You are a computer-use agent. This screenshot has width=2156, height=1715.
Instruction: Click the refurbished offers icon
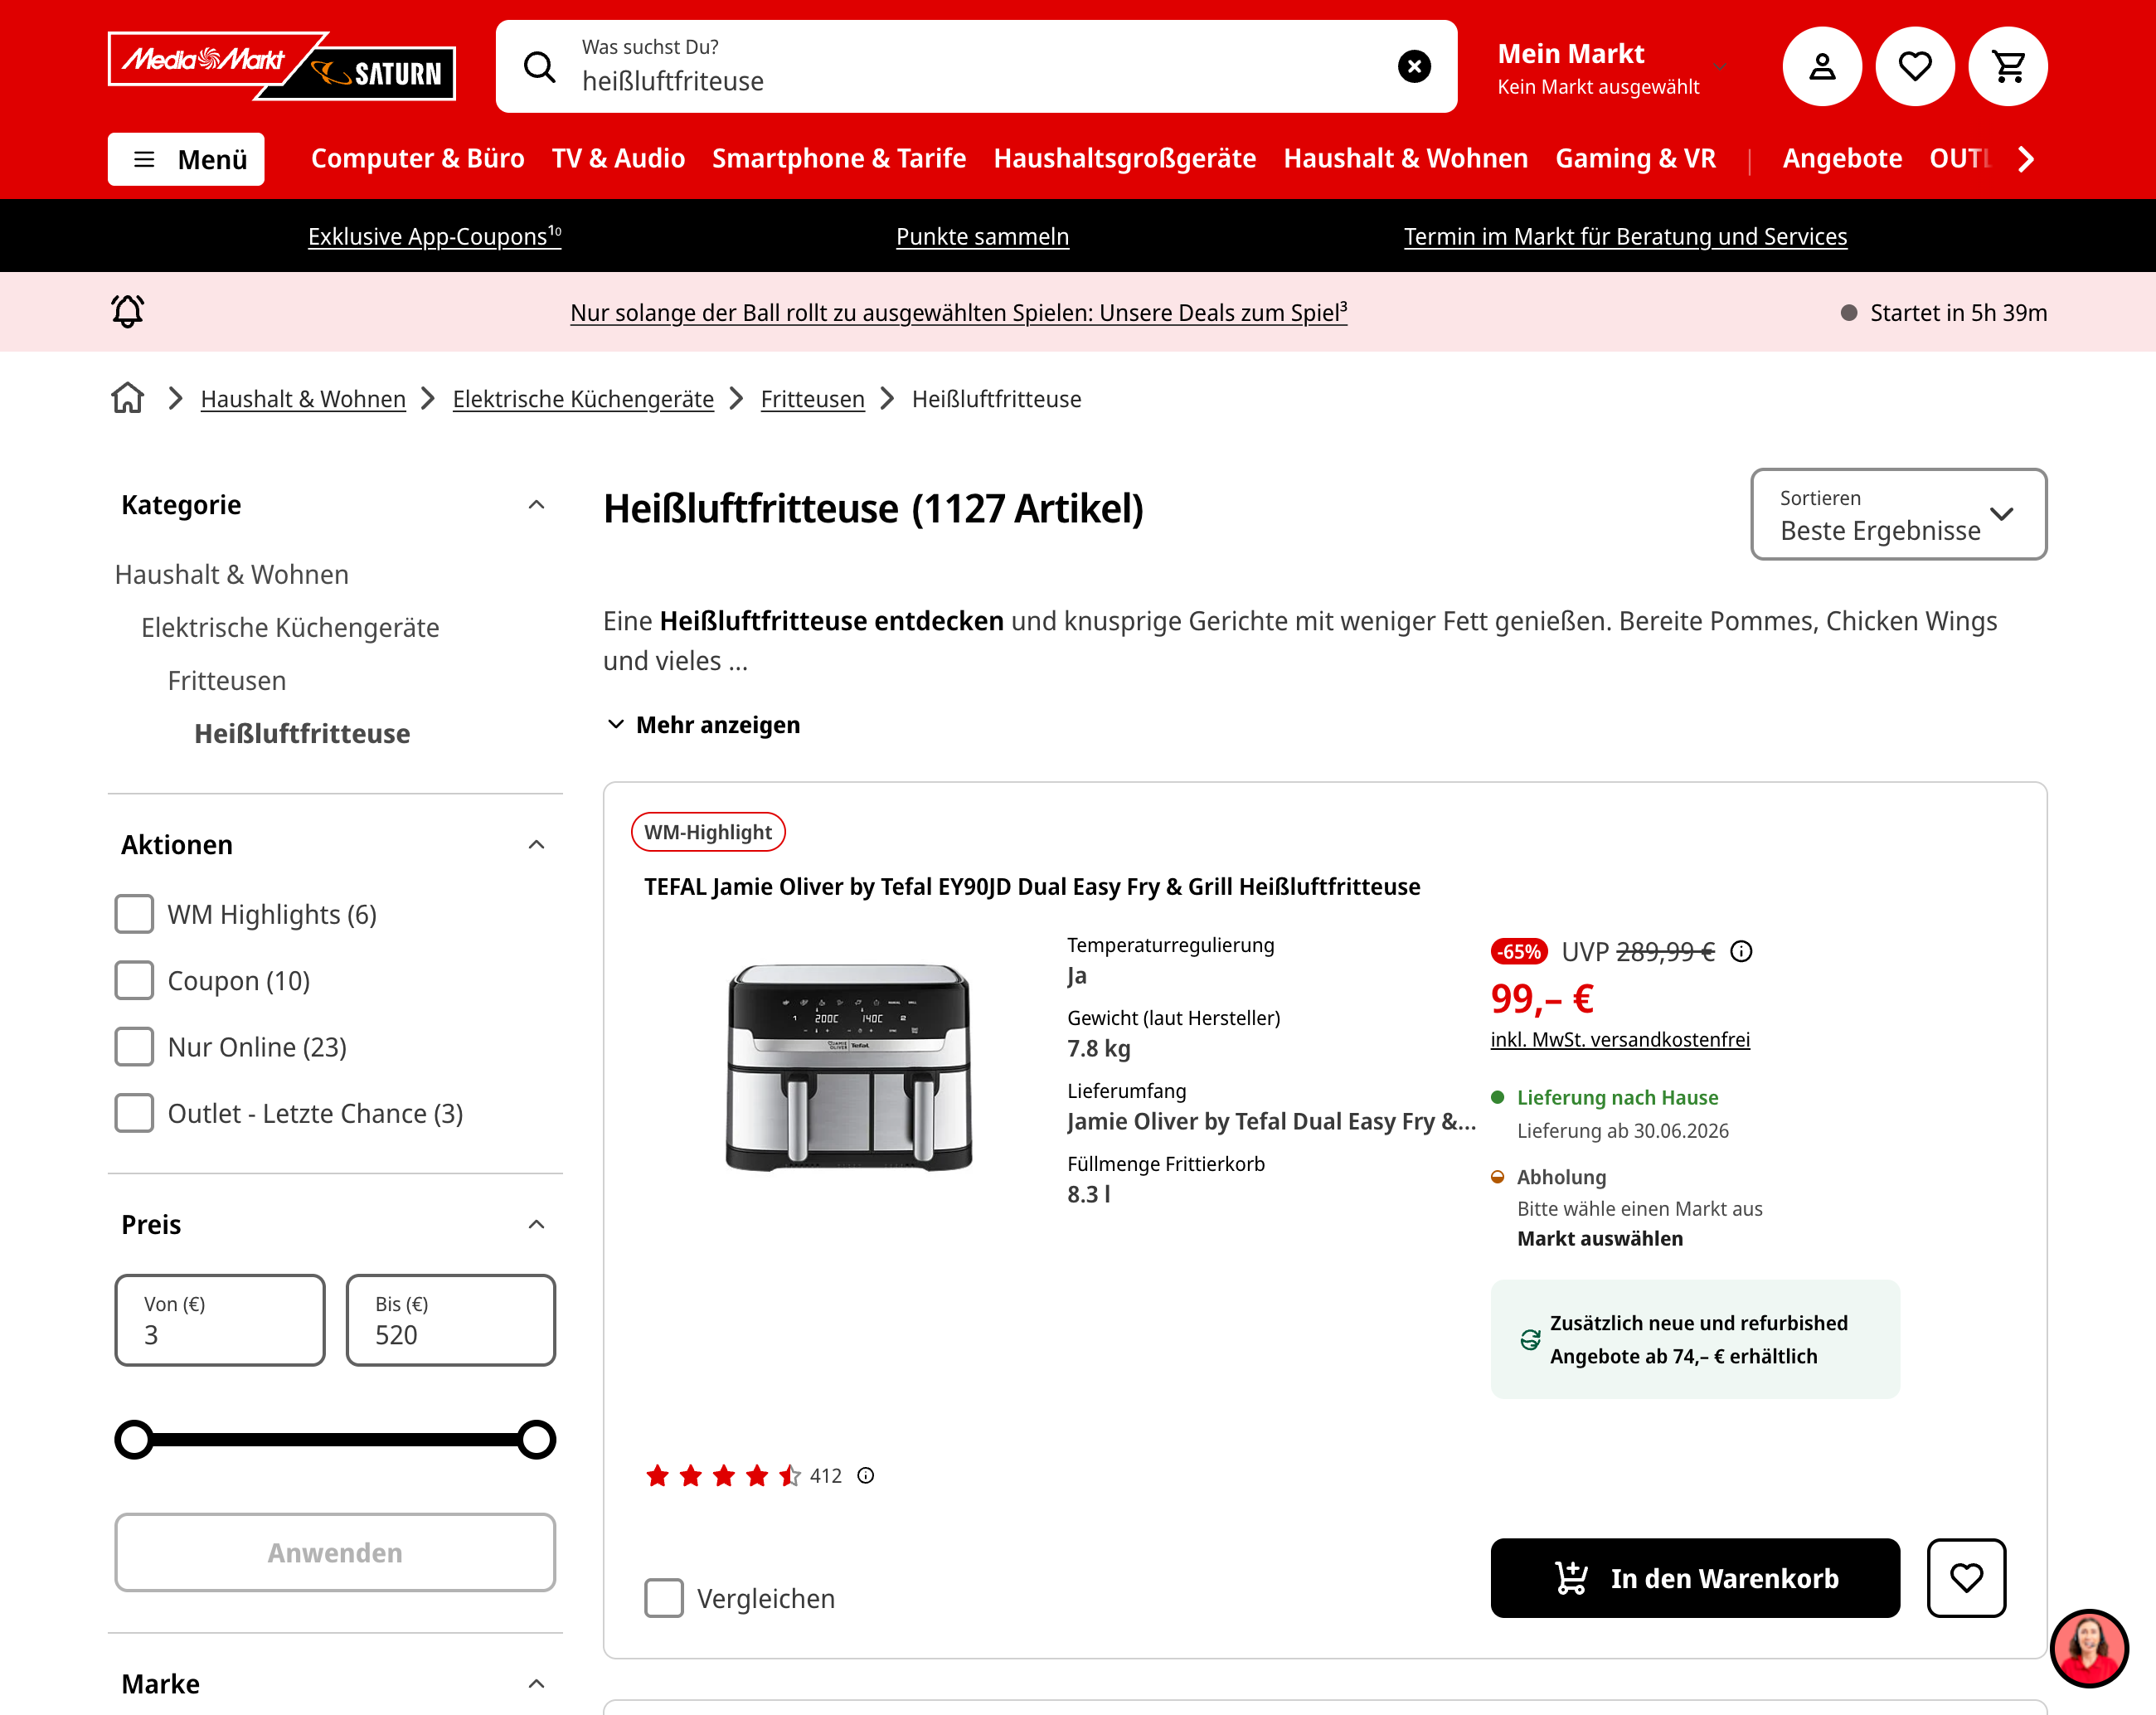click(1530, 1339)
